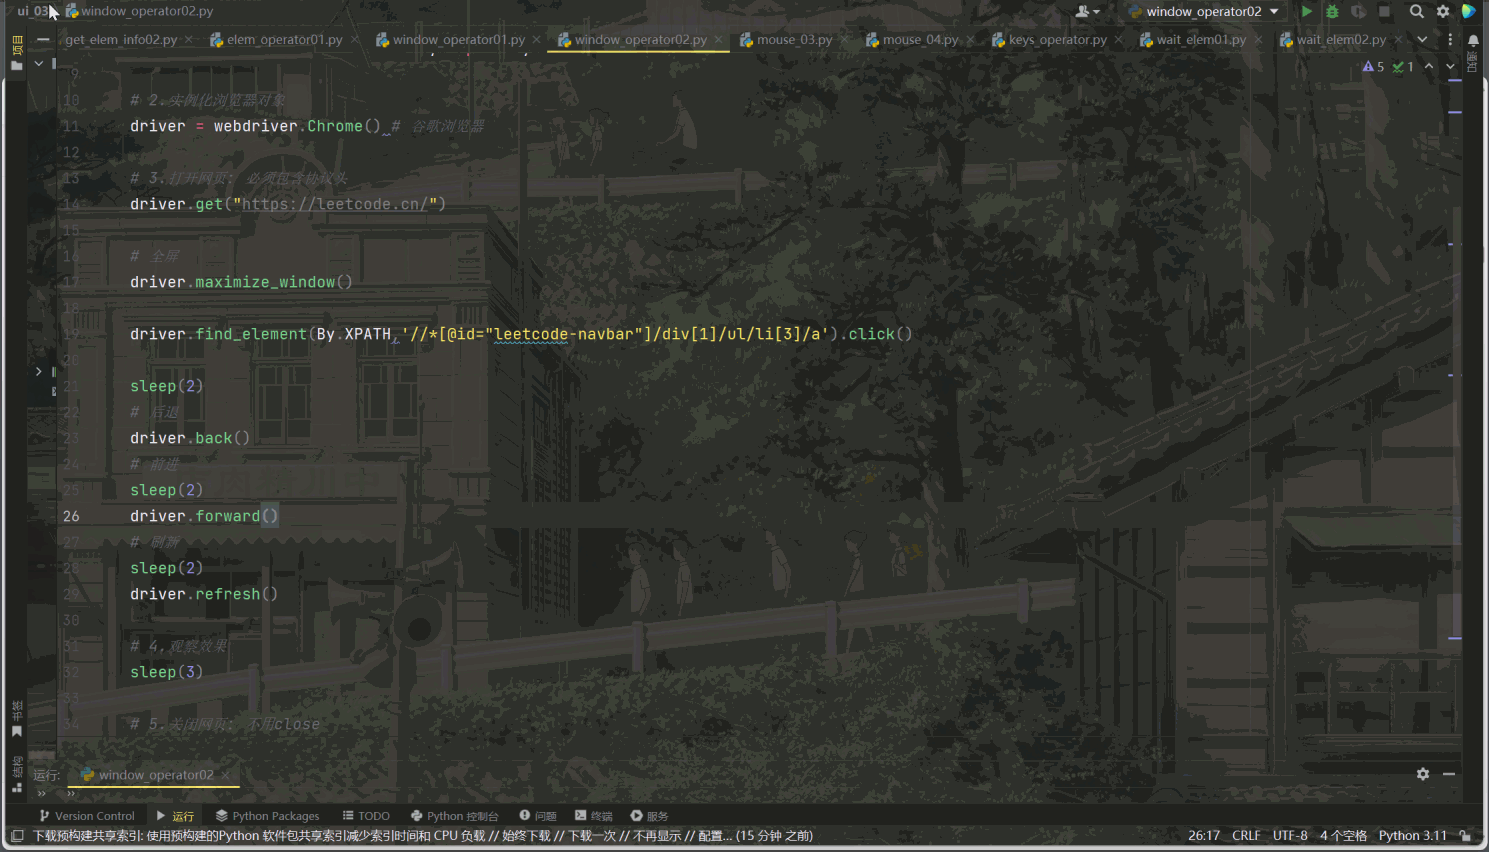Viewport: 1489px width, 852px height.
Task: Open the window_operator02 run configuration dropdown
Action: pyautogui.click(x=1204, y=11)
